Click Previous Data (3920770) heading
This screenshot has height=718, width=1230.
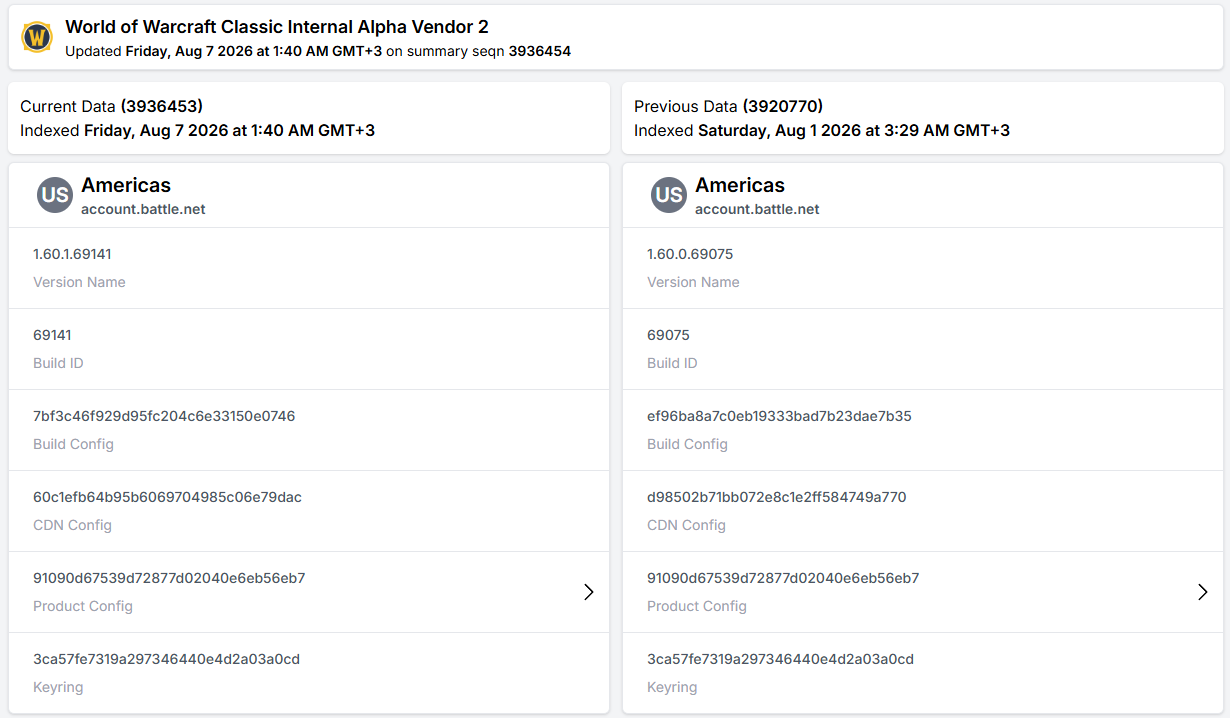(x=729, y=106)
